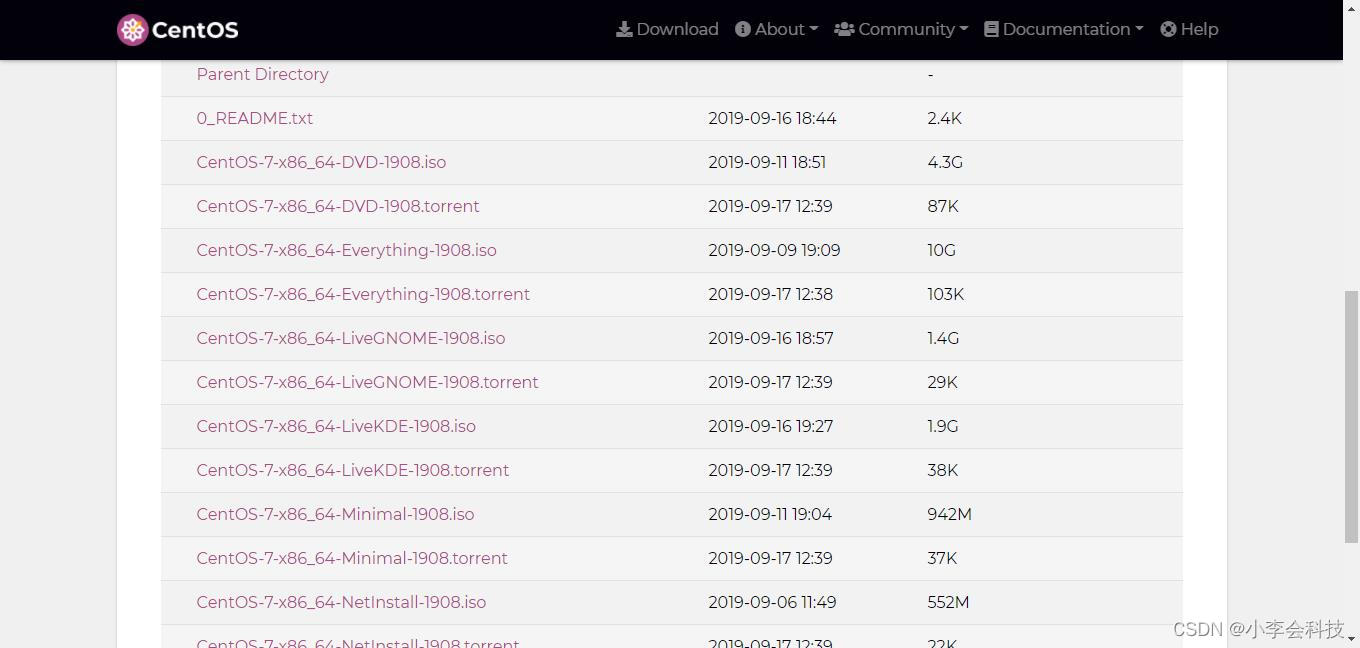Click the Documentation book icon

pyautogui.click(x=991, y=29)
